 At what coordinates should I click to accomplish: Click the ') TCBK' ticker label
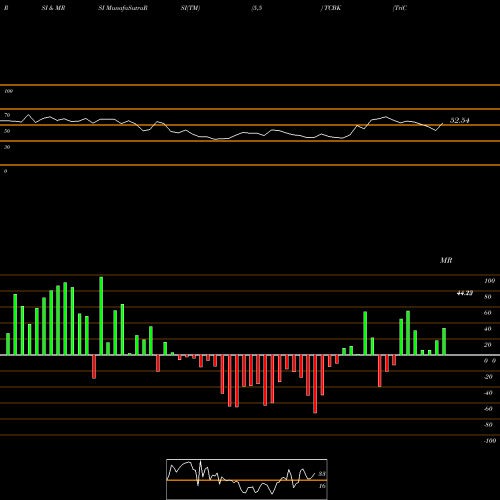(x=331, y=8)
